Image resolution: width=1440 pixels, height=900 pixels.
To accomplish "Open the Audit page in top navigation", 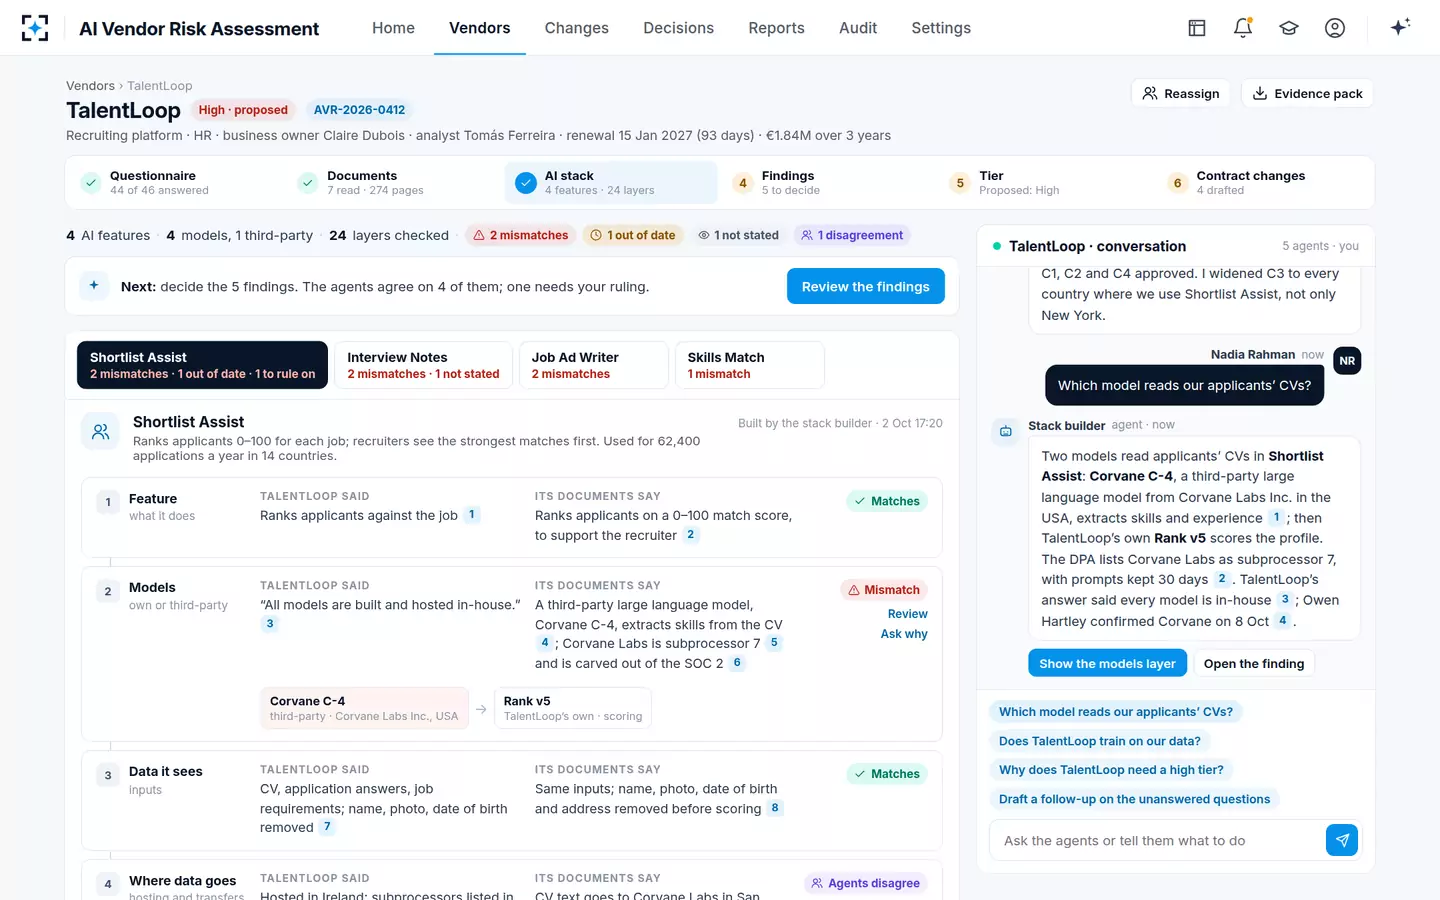I will [858, 28].
